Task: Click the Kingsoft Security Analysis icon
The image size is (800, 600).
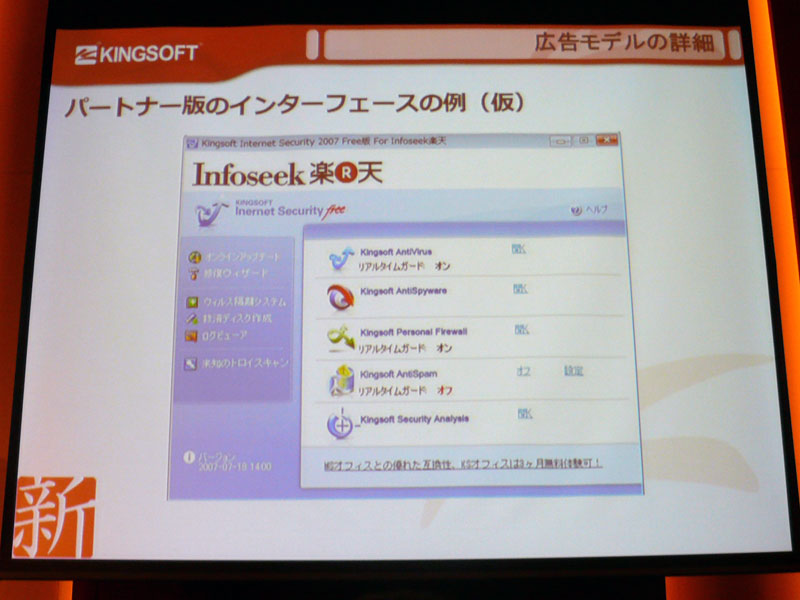Action: (x=340, y=423)
